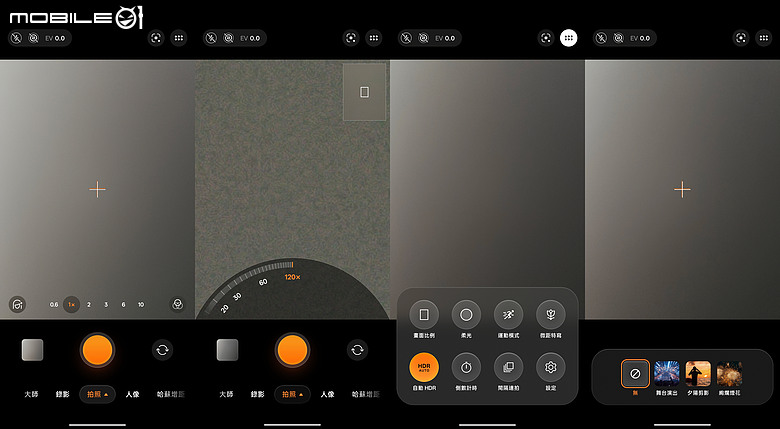Screen dimensions: 780x429
Task: Flip camera with switch icon in second screen
Action: [x=358, y=350]
